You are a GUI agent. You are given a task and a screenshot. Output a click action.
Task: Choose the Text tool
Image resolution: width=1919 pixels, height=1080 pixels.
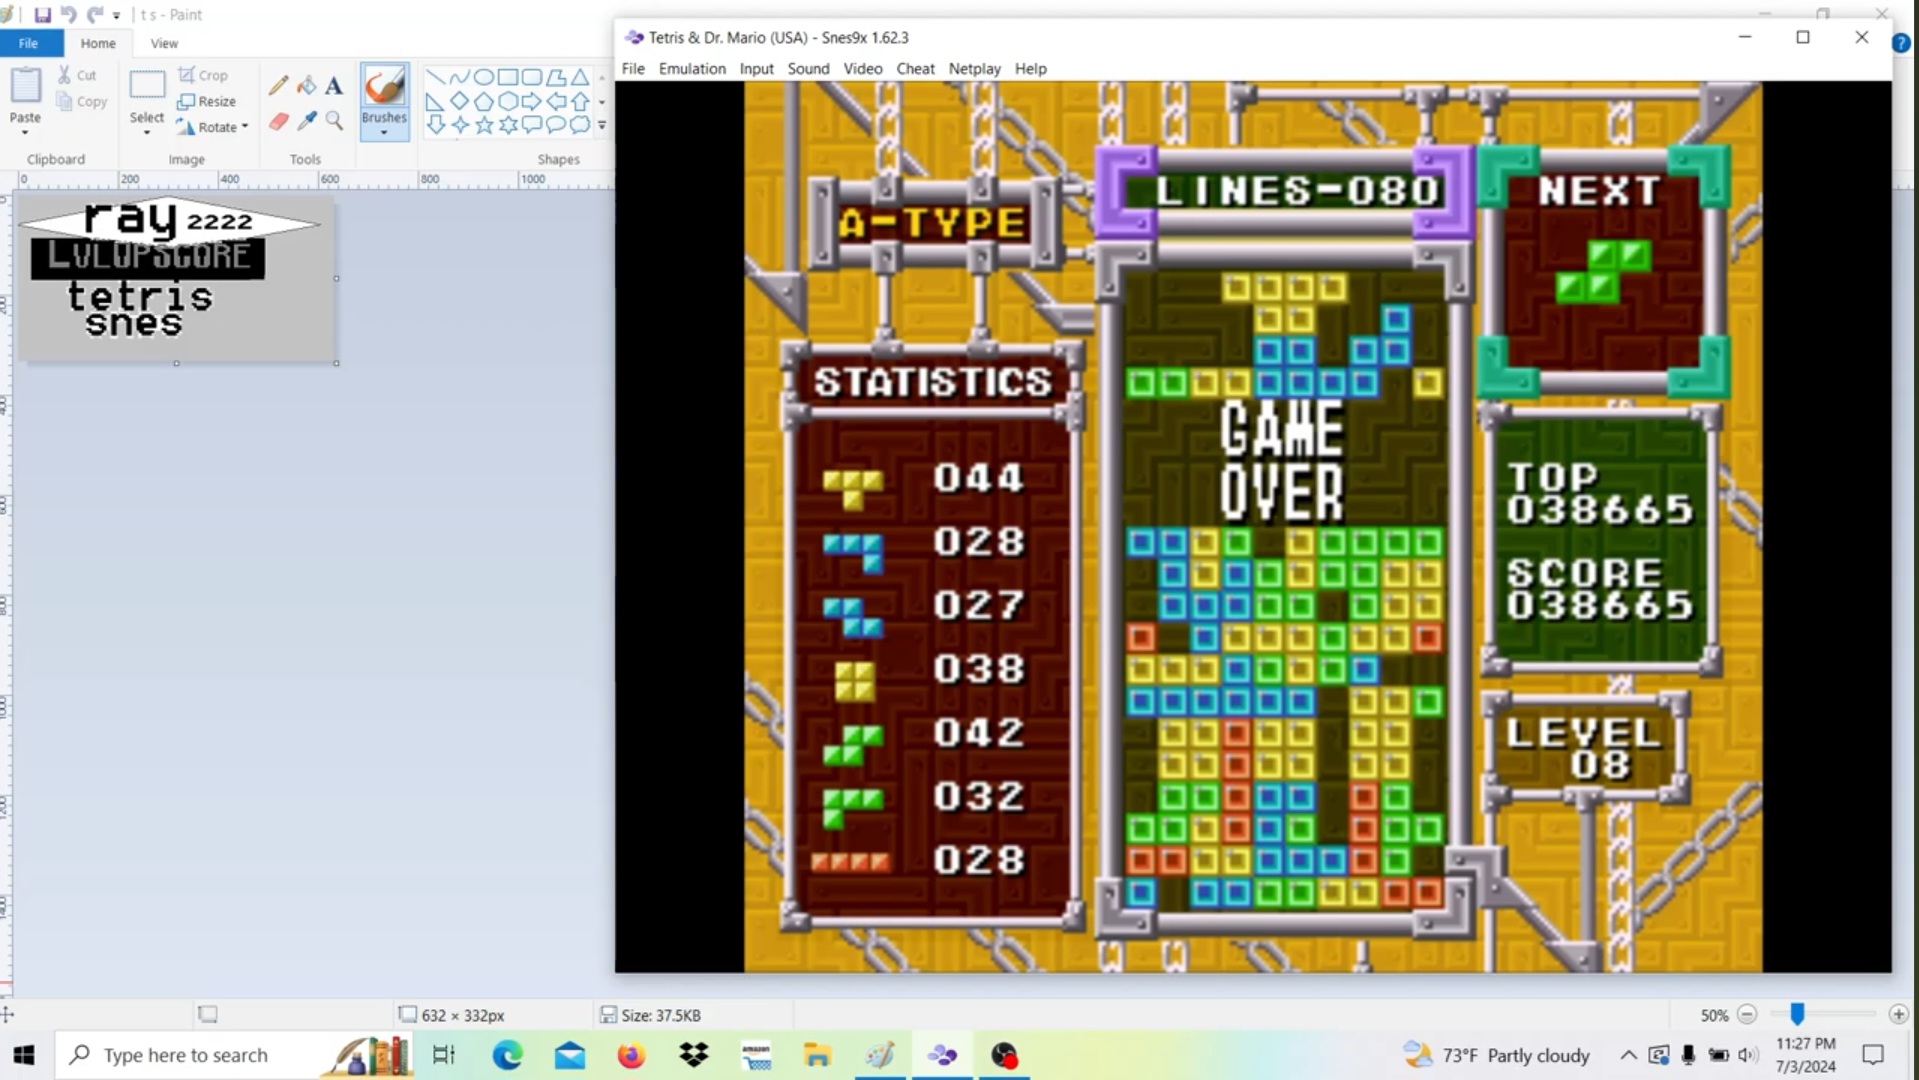(x=334, y=87)
